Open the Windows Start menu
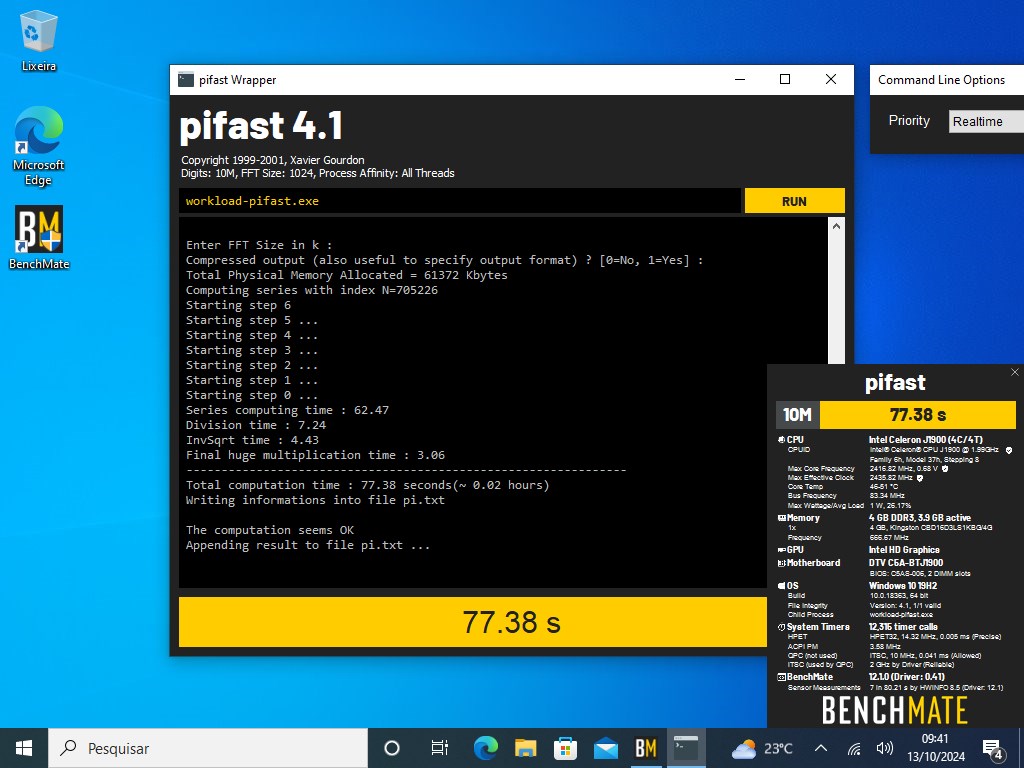The image size is (1024, 768). point(24,748)
